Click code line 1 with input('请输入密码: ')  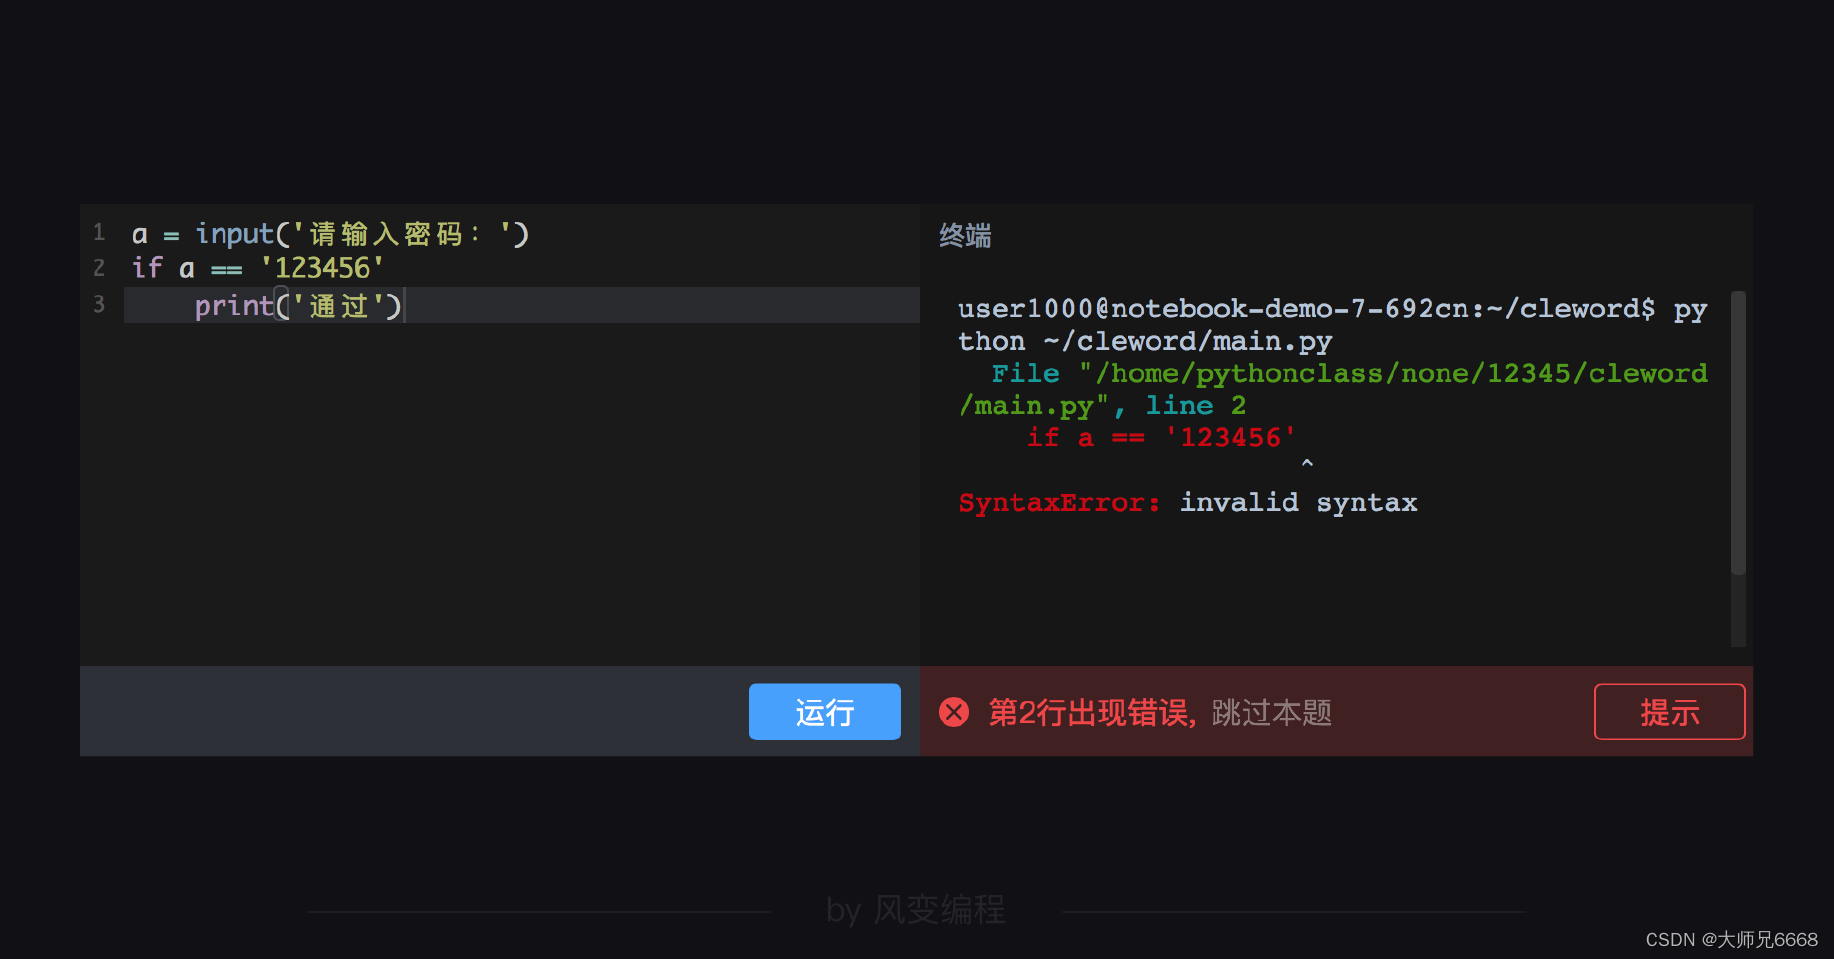[x=331, y=234]
